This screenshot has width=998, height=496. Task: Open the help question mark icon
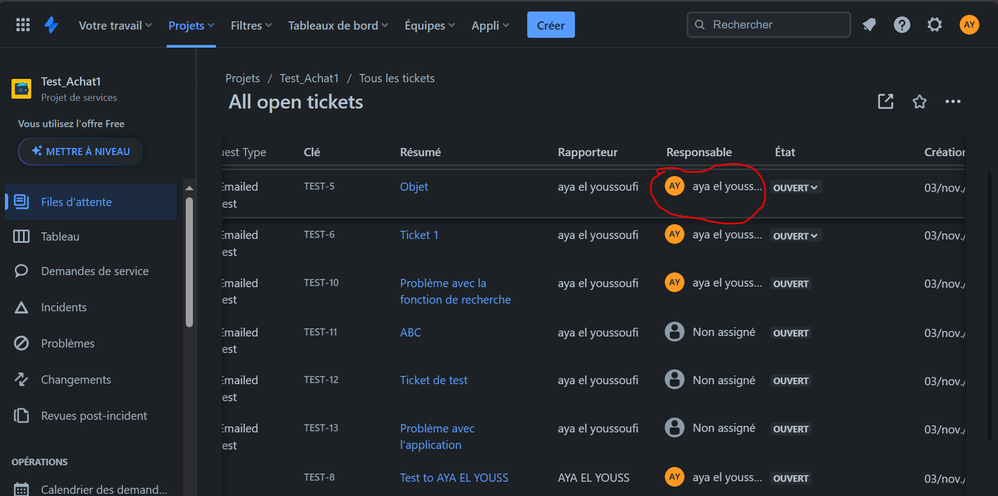tap(902, 25)
